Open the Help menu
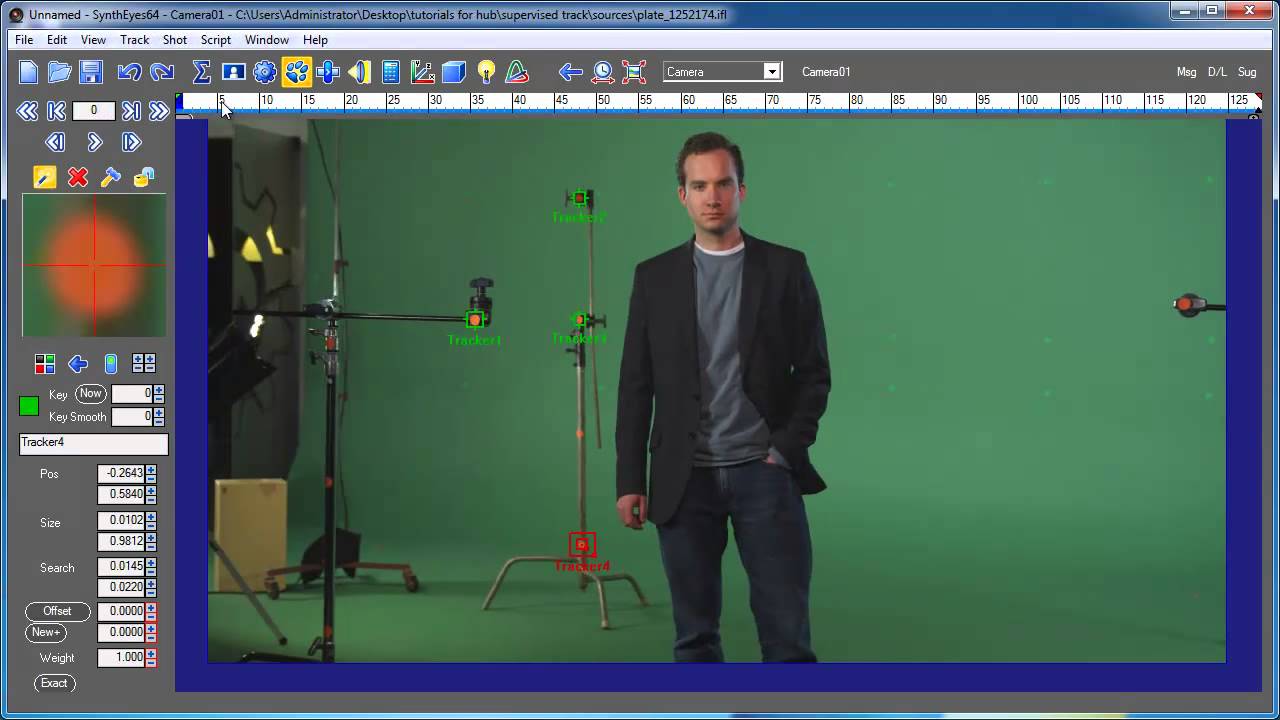1280x720 pixels. click(x=315, y=40)
